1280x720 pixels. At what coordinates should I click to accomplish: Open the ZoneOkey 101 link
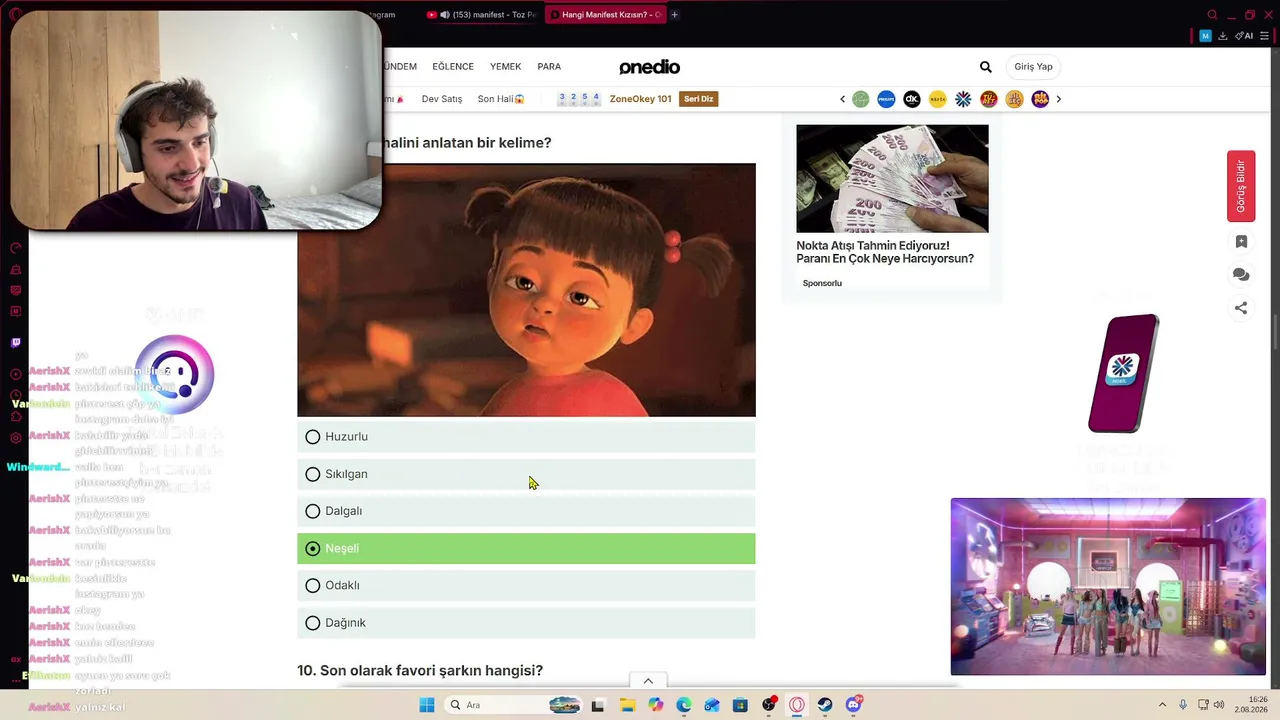(640, 99)
